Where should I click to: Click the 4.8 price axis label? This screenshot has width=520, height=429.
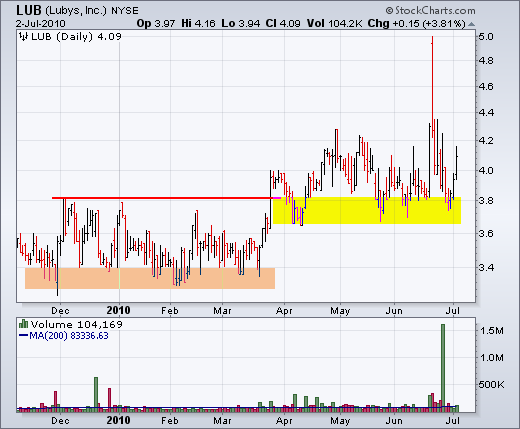click(x=486, y=61)
